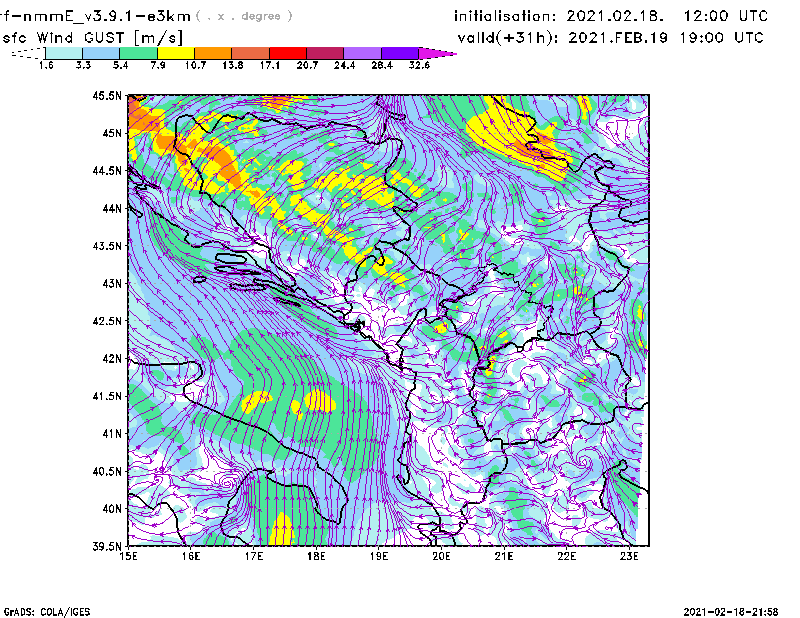
Task: Click the grey "( . x . degree )" text
Action: coord(244,16)
